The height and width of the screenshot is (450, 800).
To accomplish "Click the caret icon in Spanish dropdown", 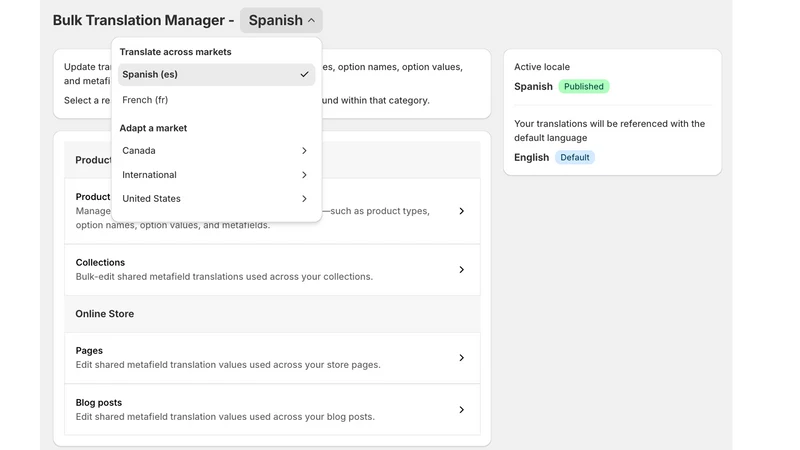I will coord(311,20).
